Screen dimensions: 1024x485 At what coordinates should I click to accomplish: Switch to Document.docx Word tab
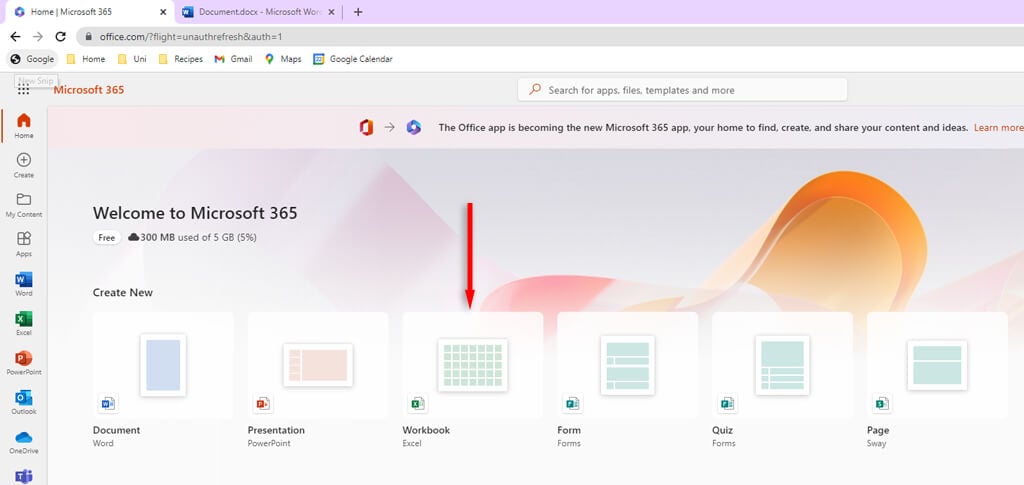258,12
